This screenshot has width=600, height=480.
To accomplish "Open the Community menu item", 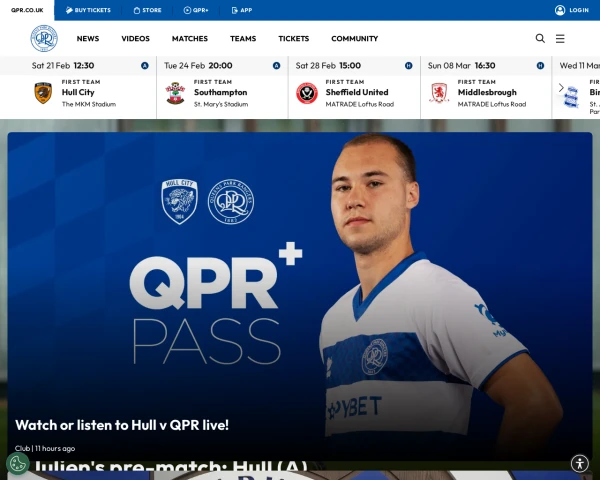I will tap(354, 39).
